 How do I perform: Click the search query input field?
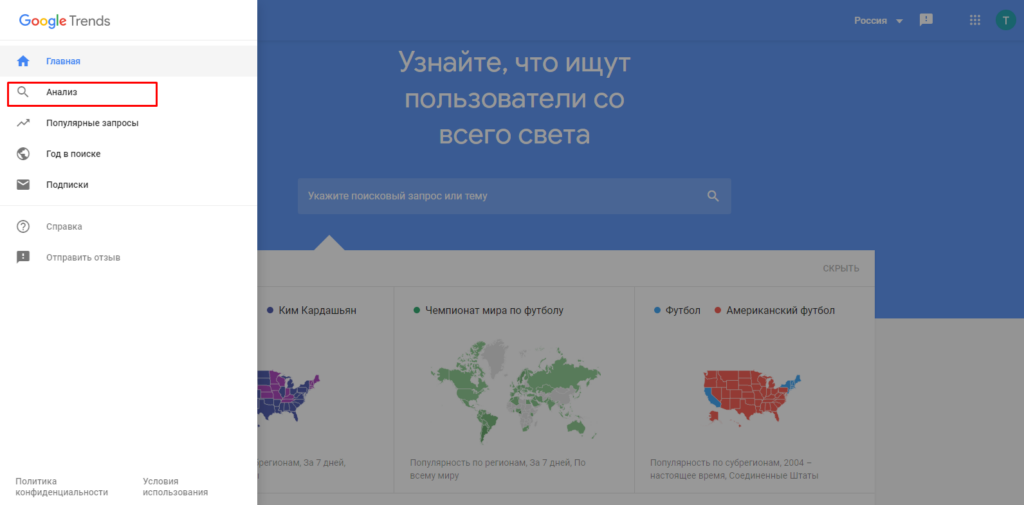[x=500, y=197]
